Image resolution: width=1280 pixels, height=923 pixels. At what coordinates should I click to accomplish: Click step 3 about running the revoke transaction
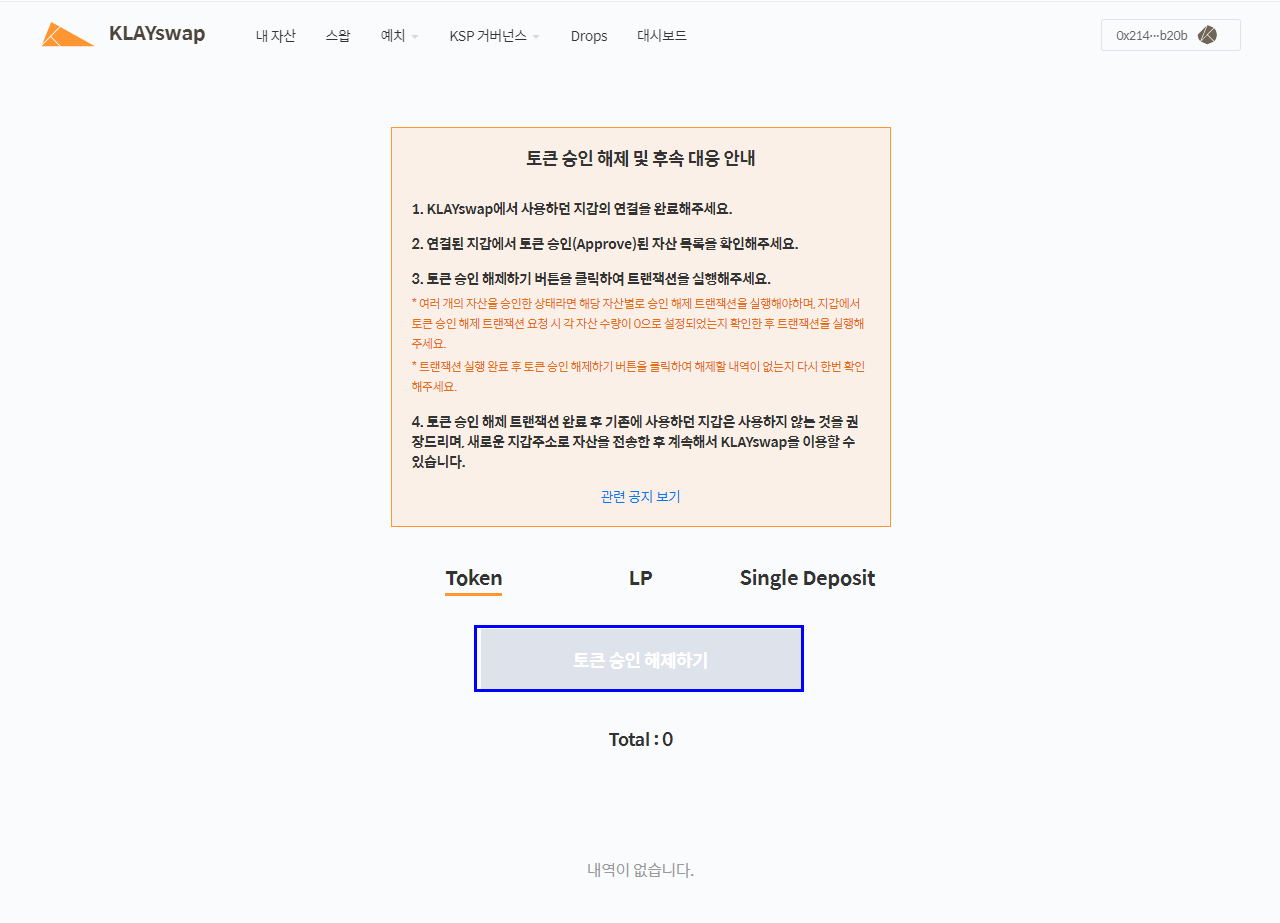(591, 279)
